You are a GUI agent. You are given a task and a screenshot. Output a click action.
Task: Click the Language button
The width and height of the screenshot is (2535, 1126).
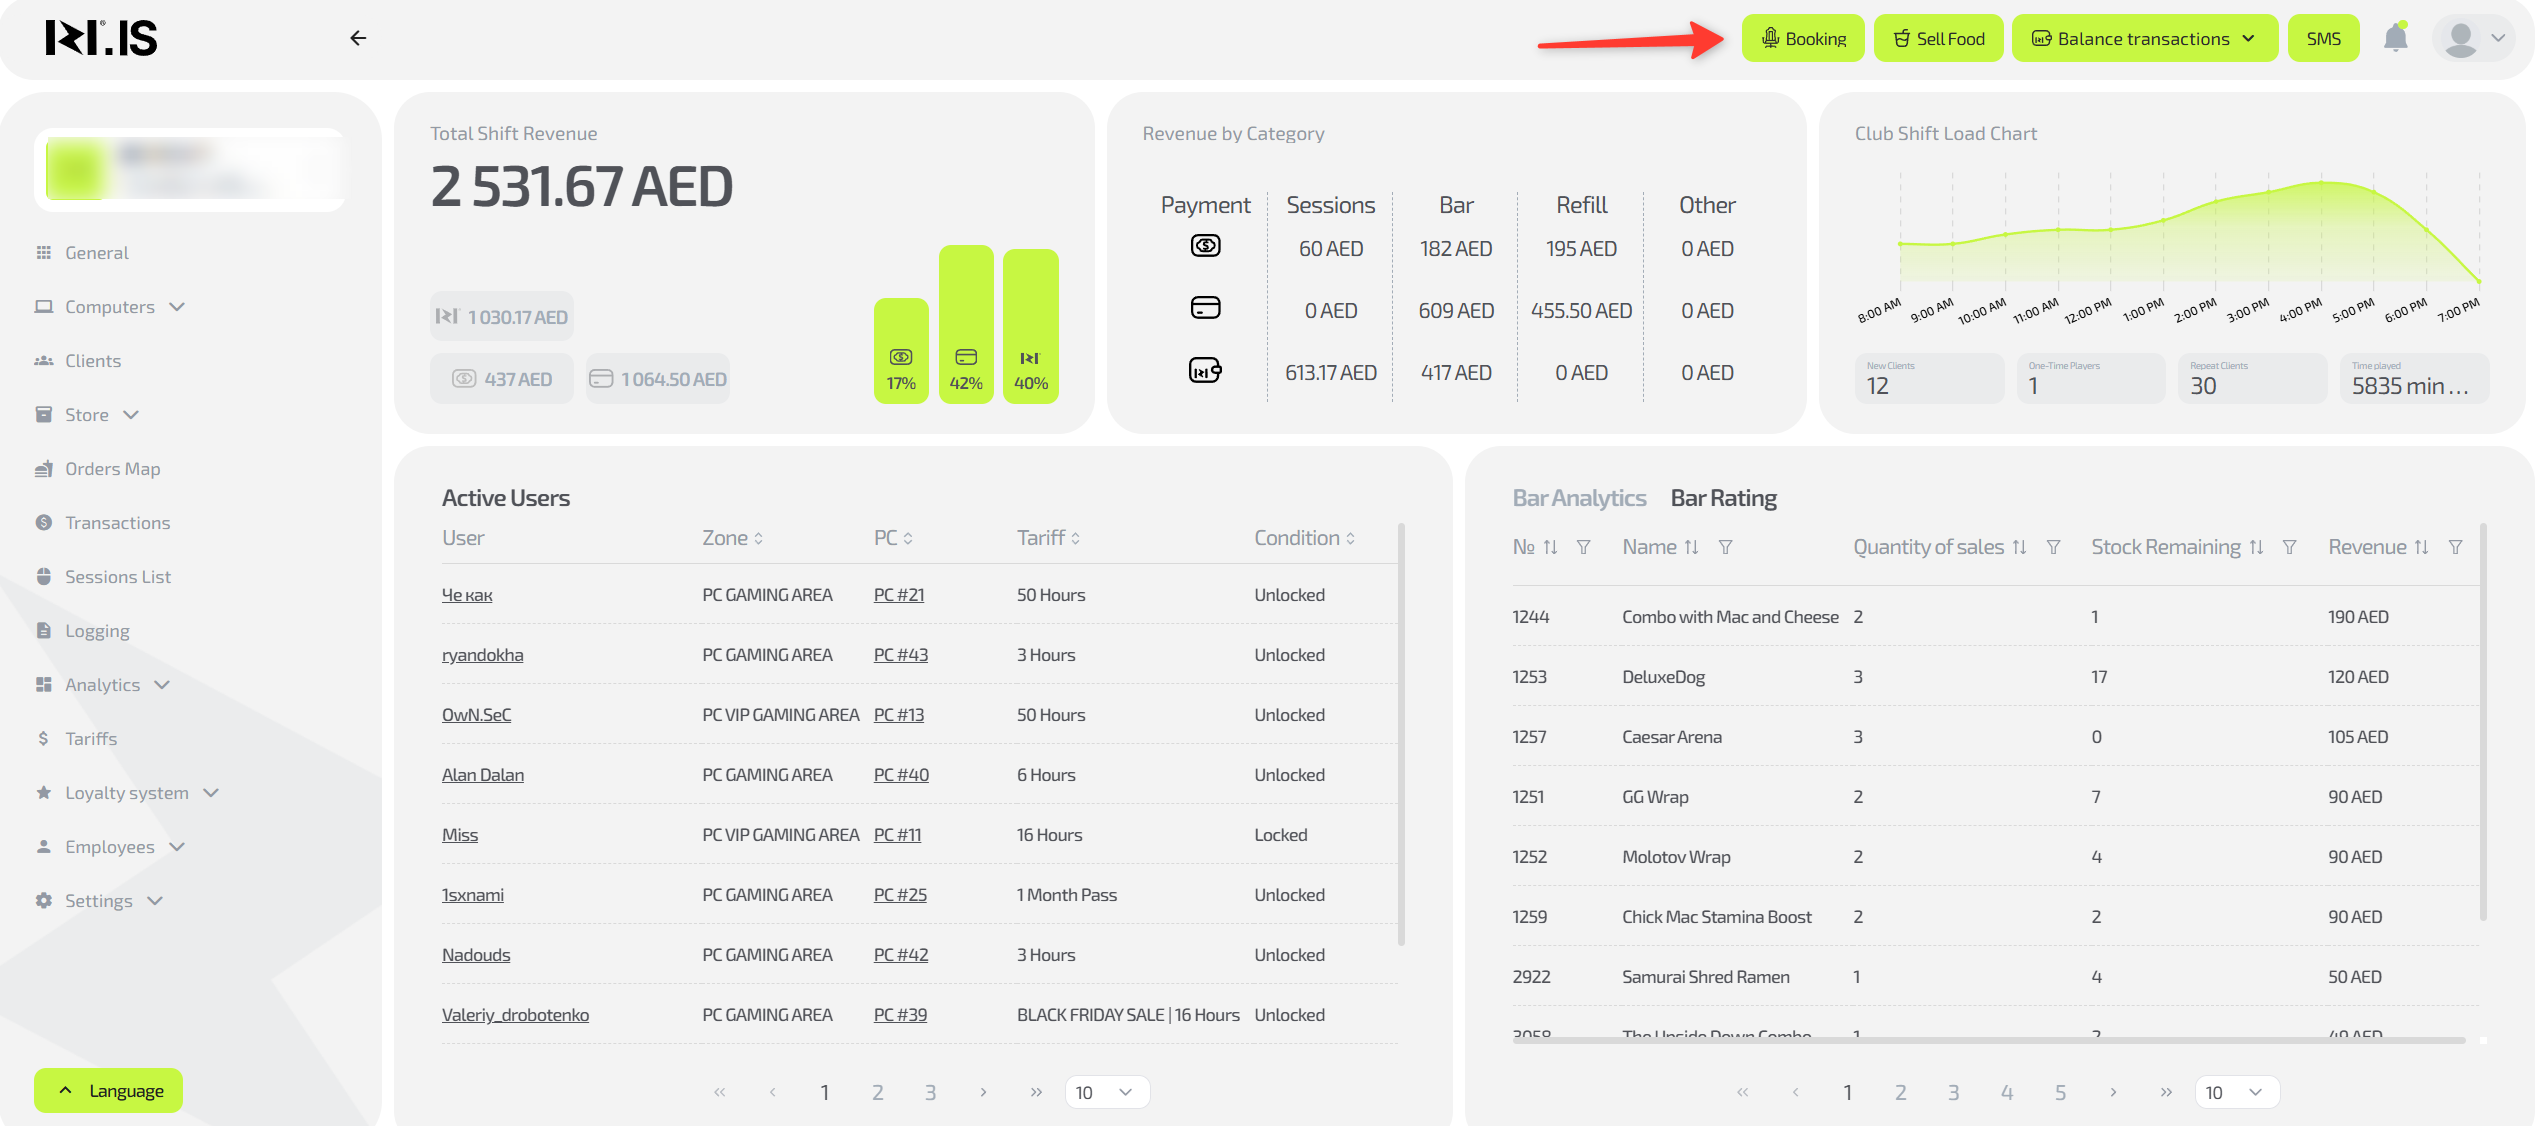109,1090
